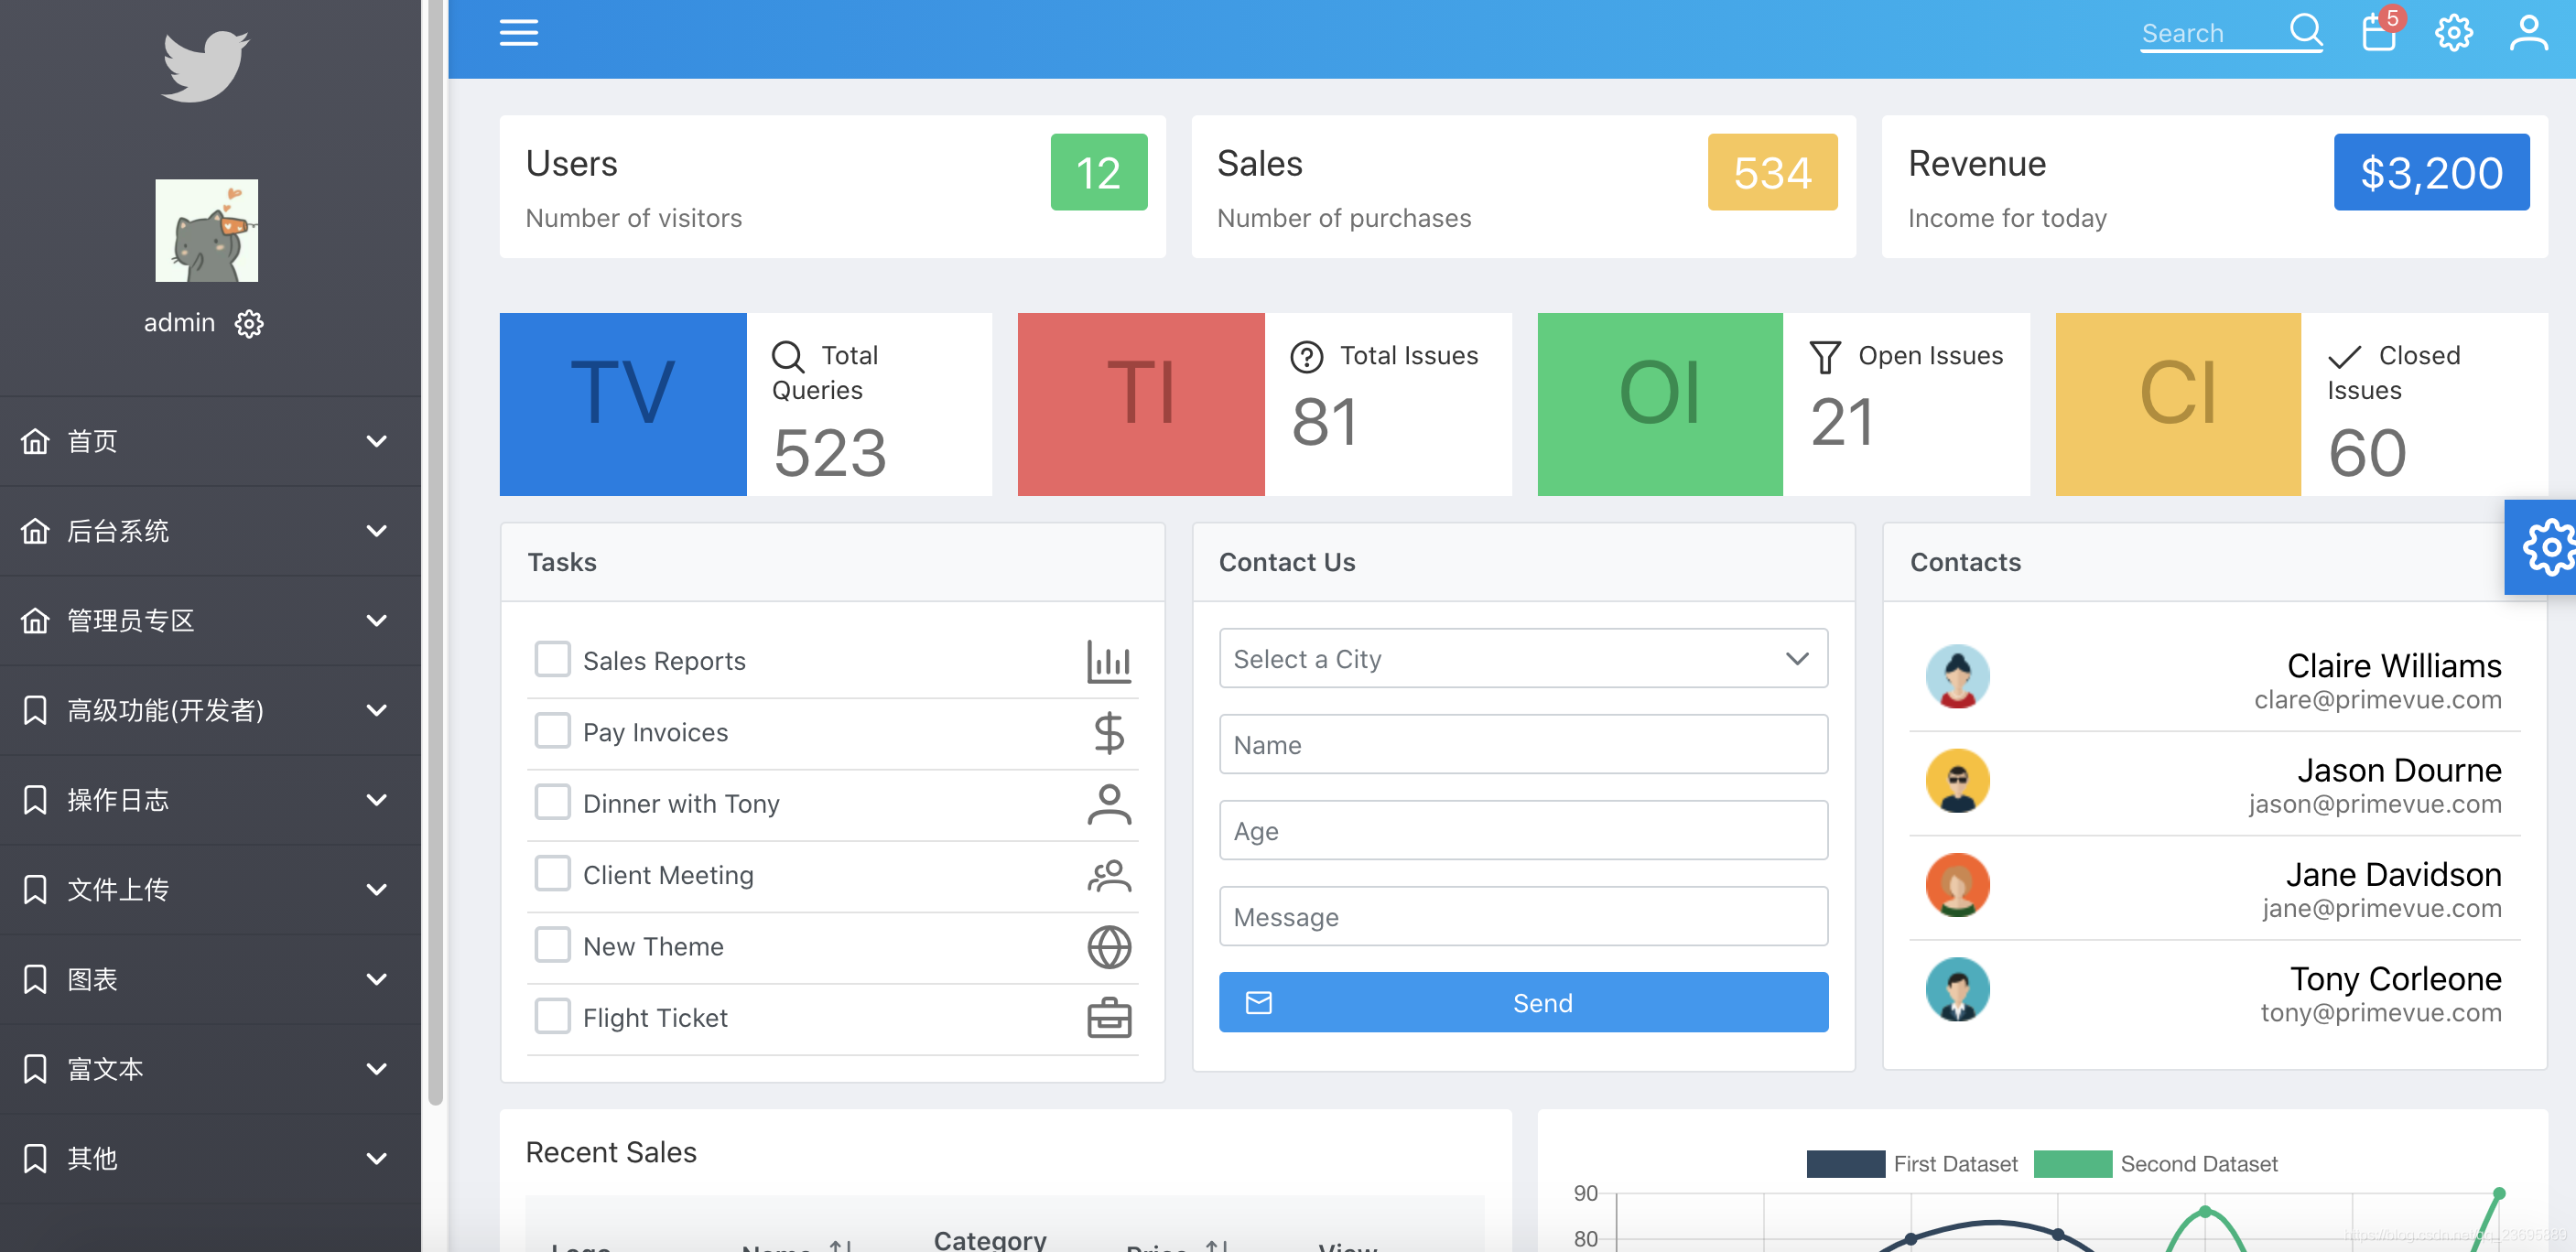Open the user profile icon in topbar
Image resolution: width=2576 pixels, height=1252 pixels.
(x=2528, y=33)
